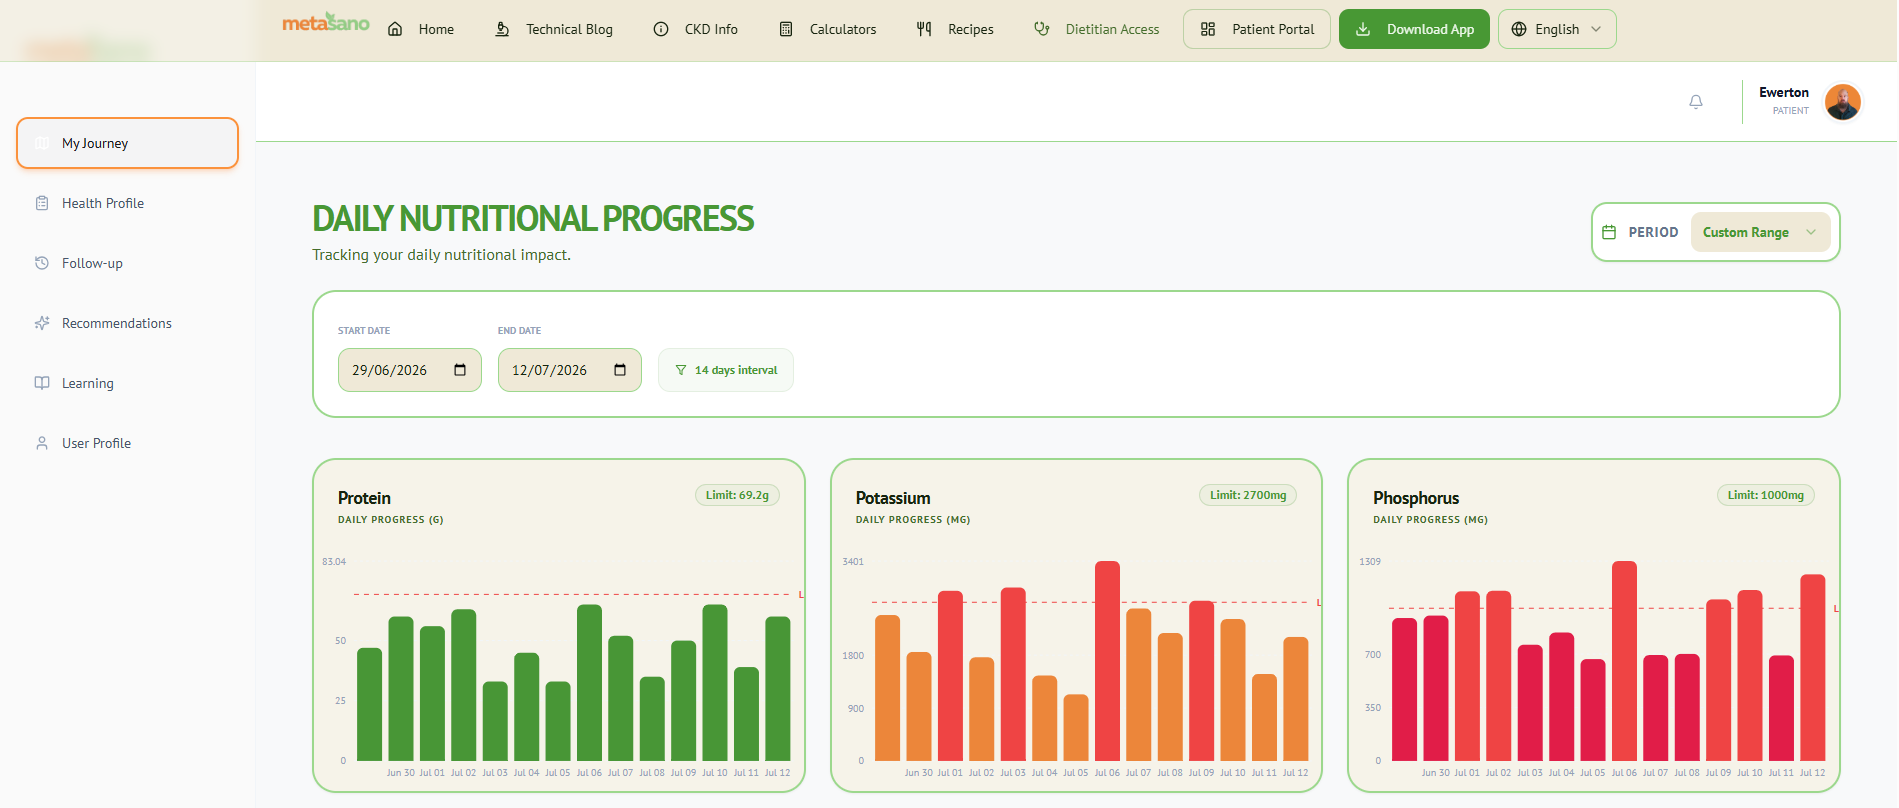Click the My Journey map icon
The height and width of the screenshot is (808, 1899).
tap(42, 143)
